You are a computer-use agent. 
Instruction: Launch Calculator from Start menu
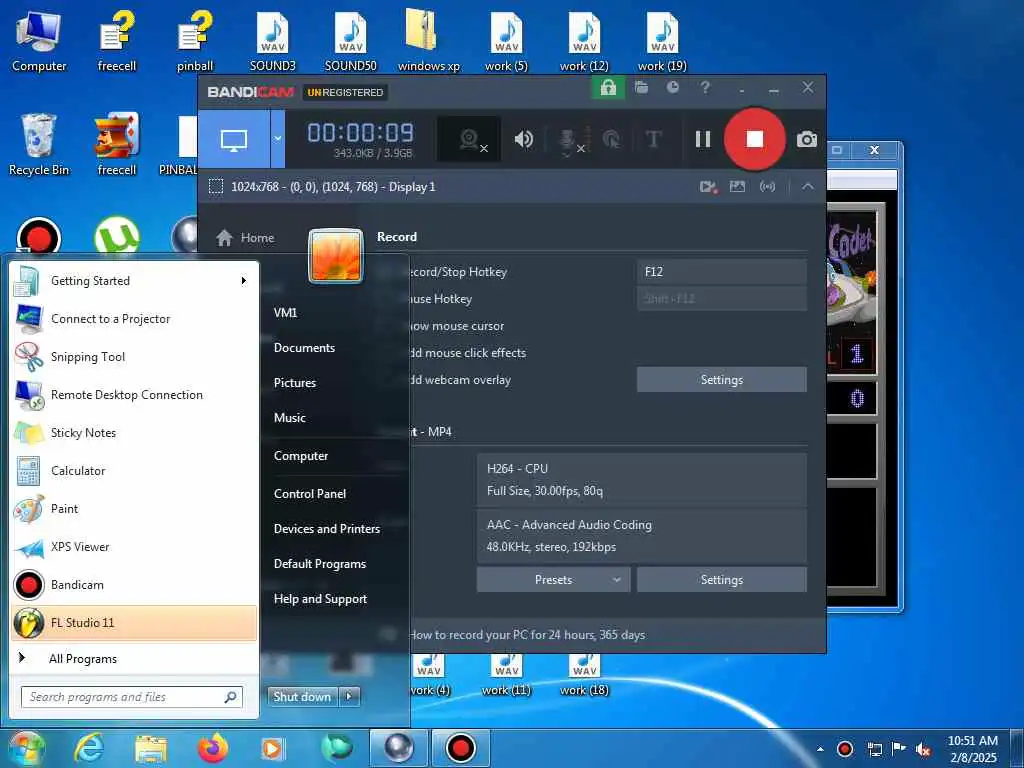click(x=134, y=470)
